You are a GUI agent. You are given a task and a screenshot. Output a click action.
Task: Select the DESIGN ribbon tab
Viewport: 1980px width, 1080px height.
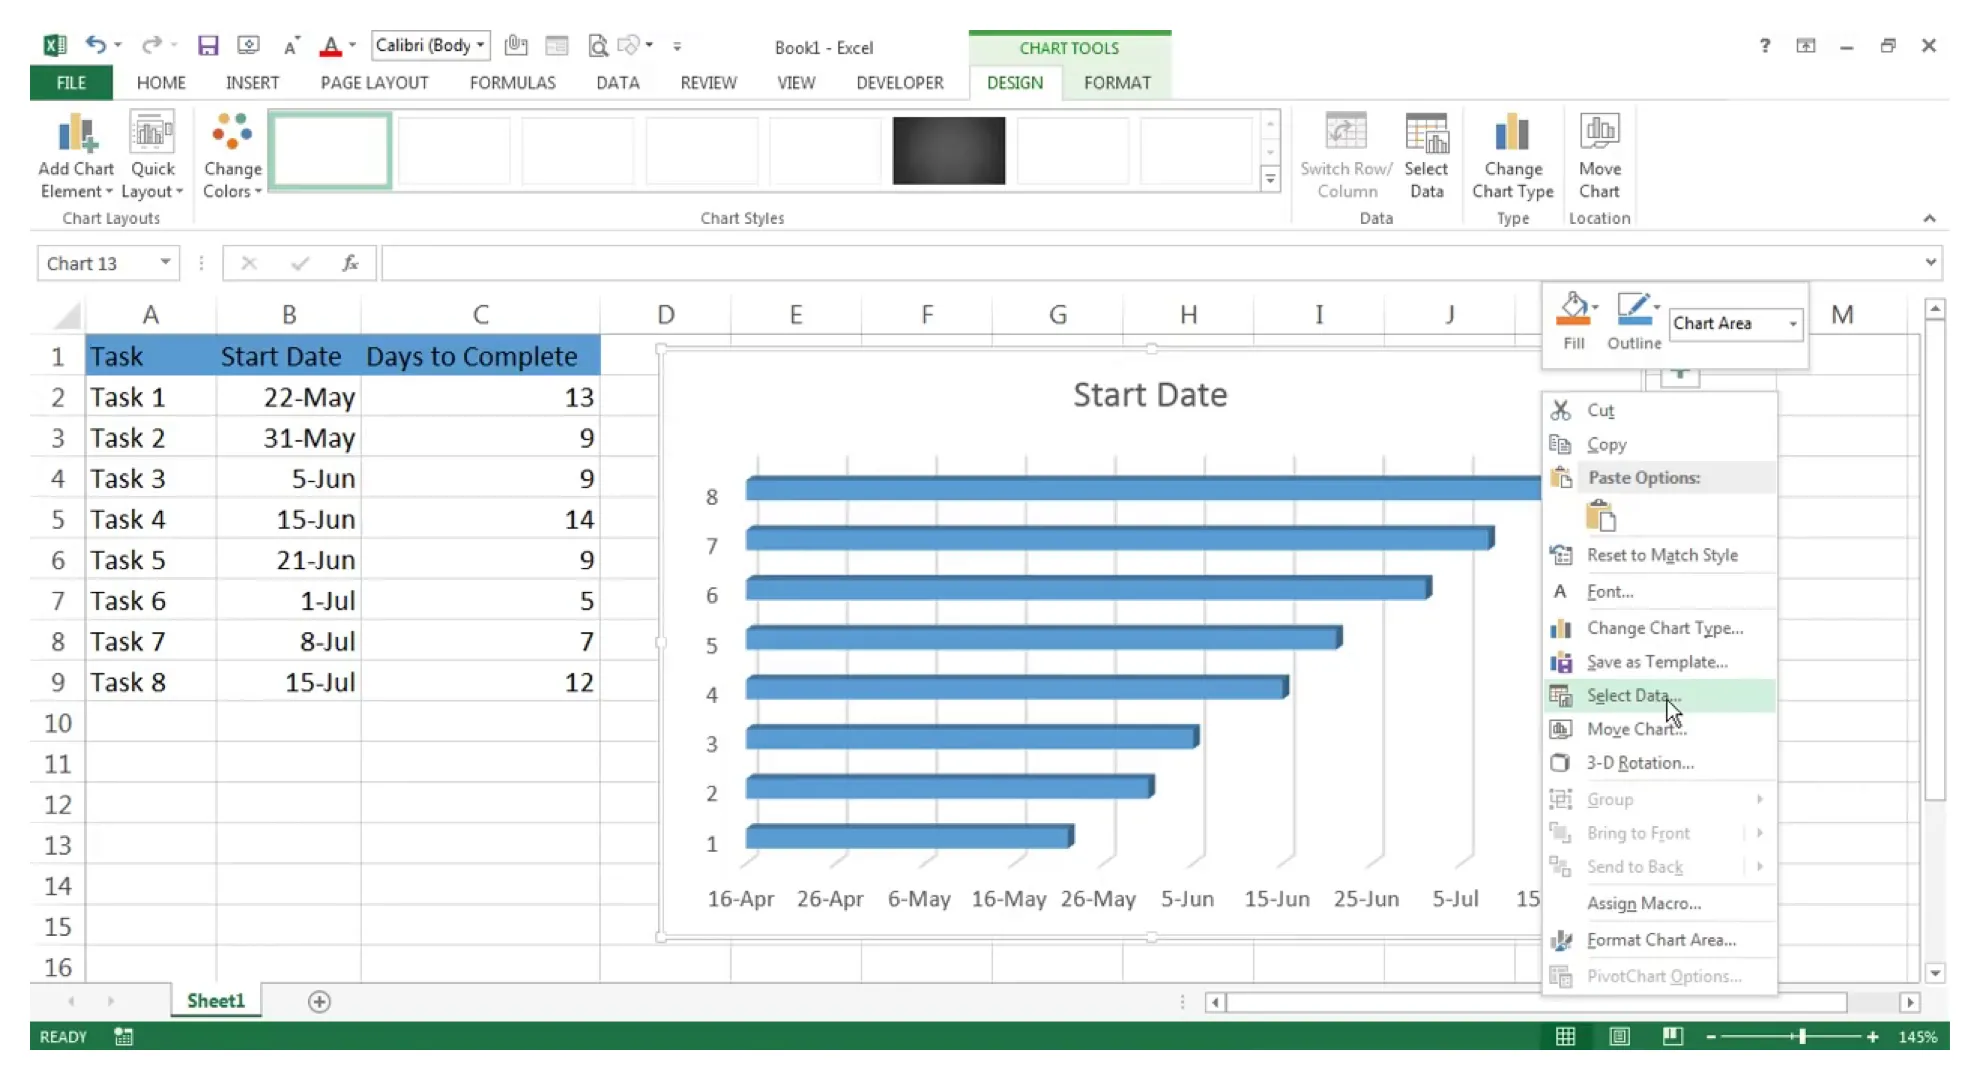pyautogui.click(x=1013, y=82)
